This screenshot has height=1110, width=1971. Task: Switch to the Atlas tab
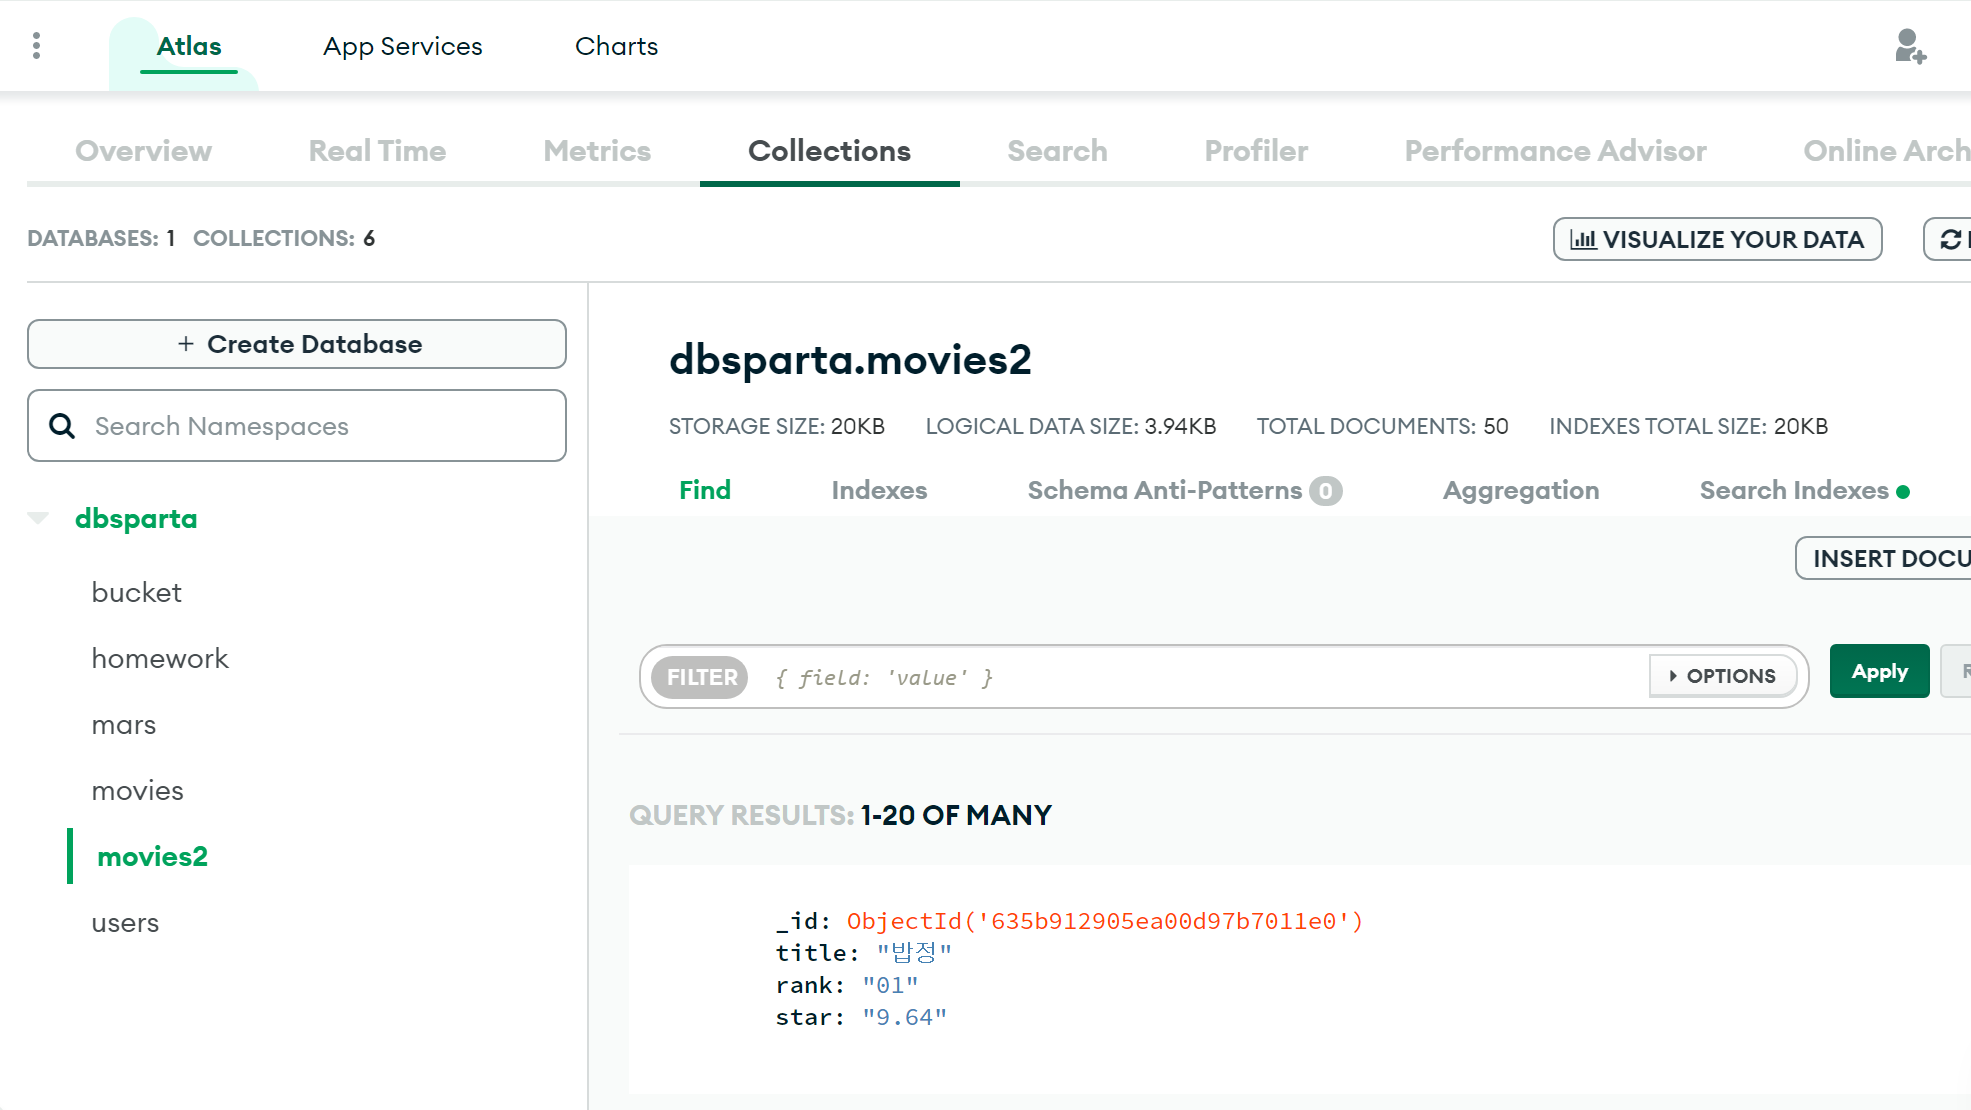pos(189,47)
